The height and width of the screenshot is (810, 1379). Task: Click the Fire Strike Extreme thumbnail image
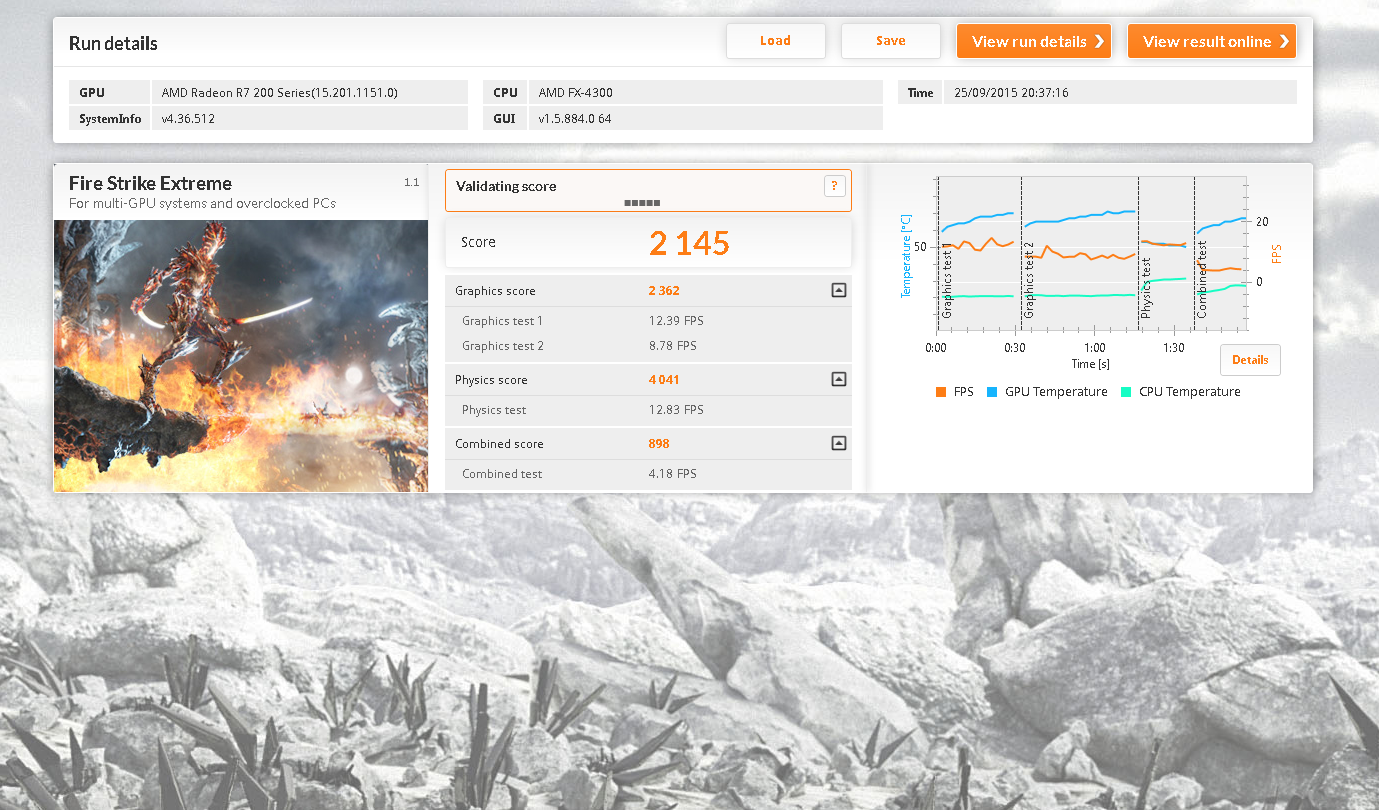click(240, 356)
